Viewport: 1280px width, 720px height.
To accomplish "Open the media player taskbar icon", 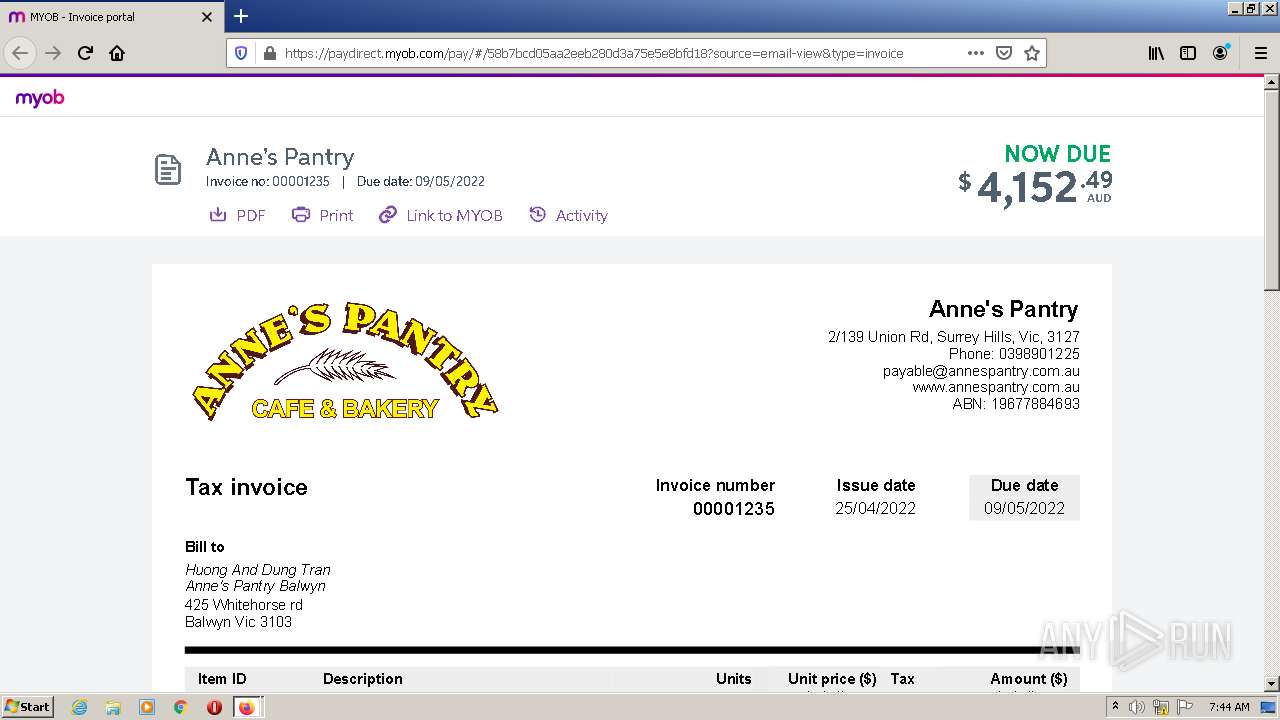I will coord(147,707).
